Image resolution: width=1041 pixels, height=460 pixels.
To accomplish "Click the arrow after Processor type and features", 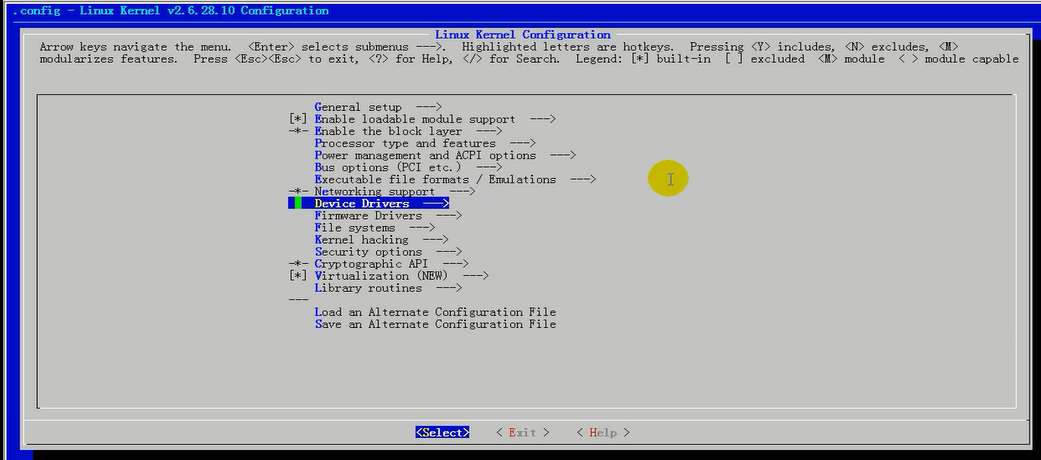I will [x=522, y=143].
